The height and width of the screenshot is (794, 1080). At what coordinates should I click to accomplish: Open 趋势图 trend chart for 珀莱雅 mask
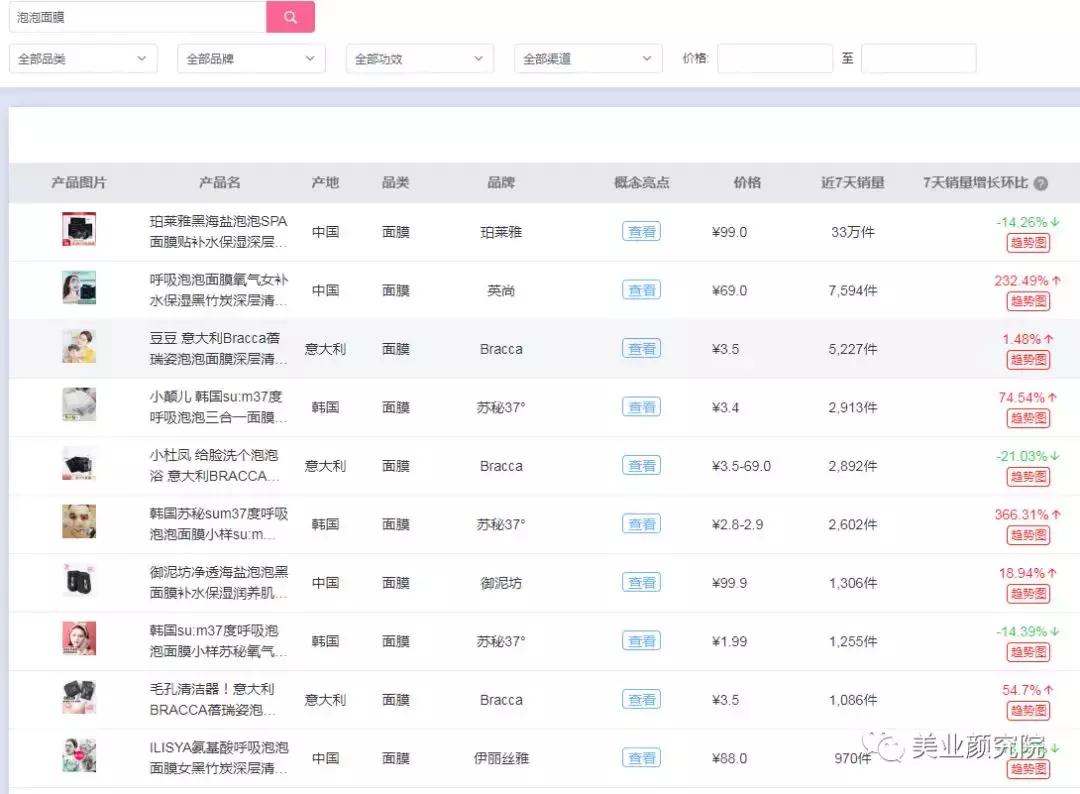pos(1028,243)
